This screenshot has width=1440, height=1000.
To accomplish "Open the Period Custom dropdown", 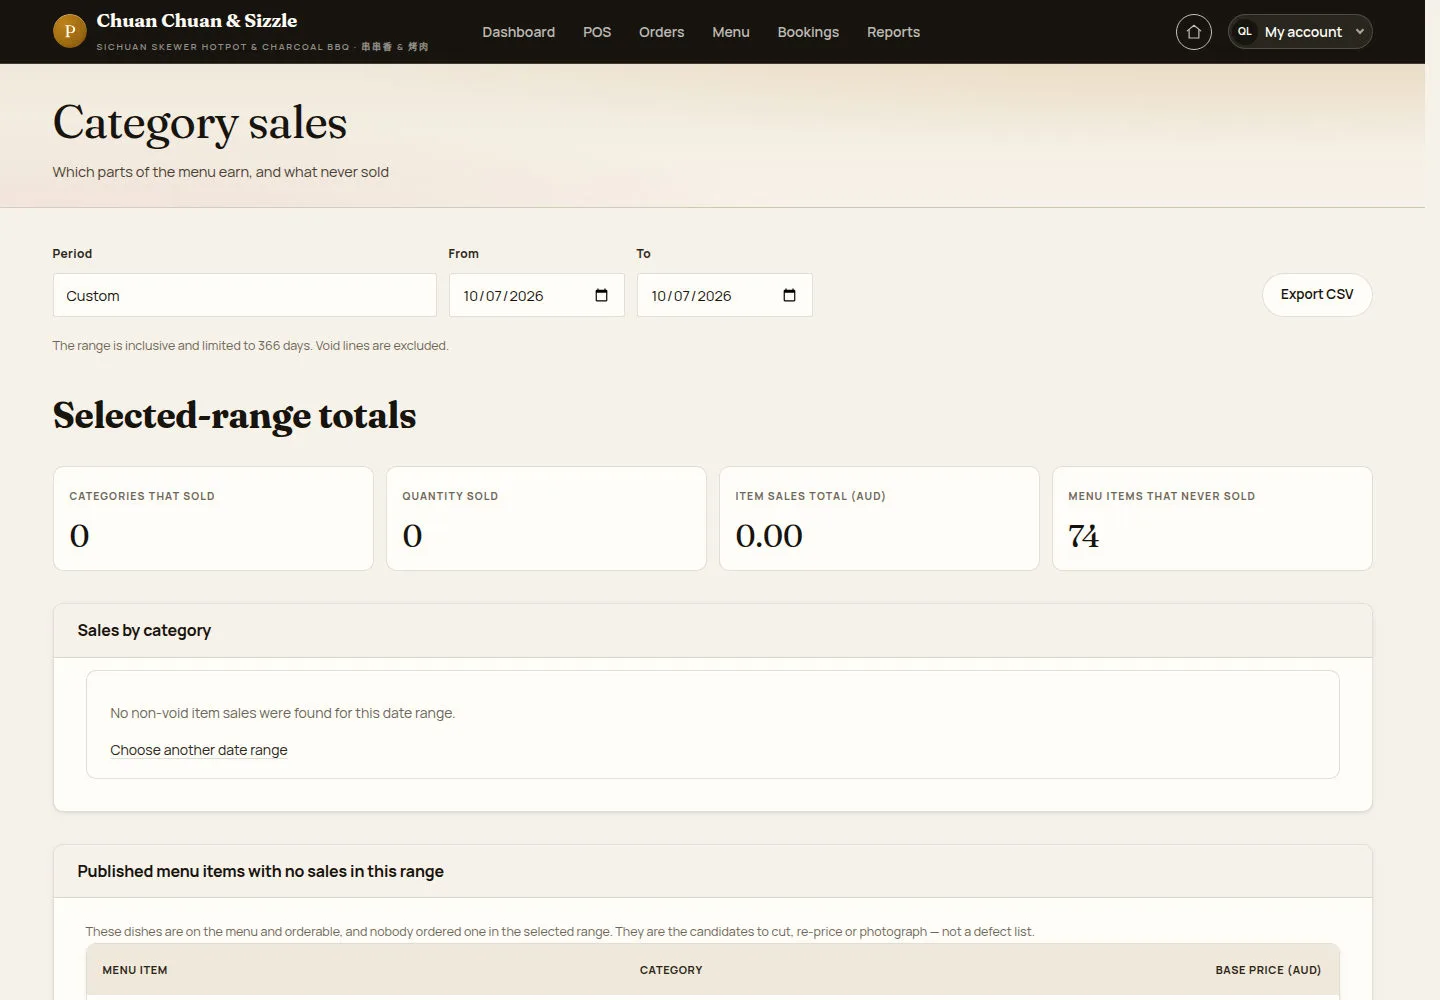I will (244, 295).
